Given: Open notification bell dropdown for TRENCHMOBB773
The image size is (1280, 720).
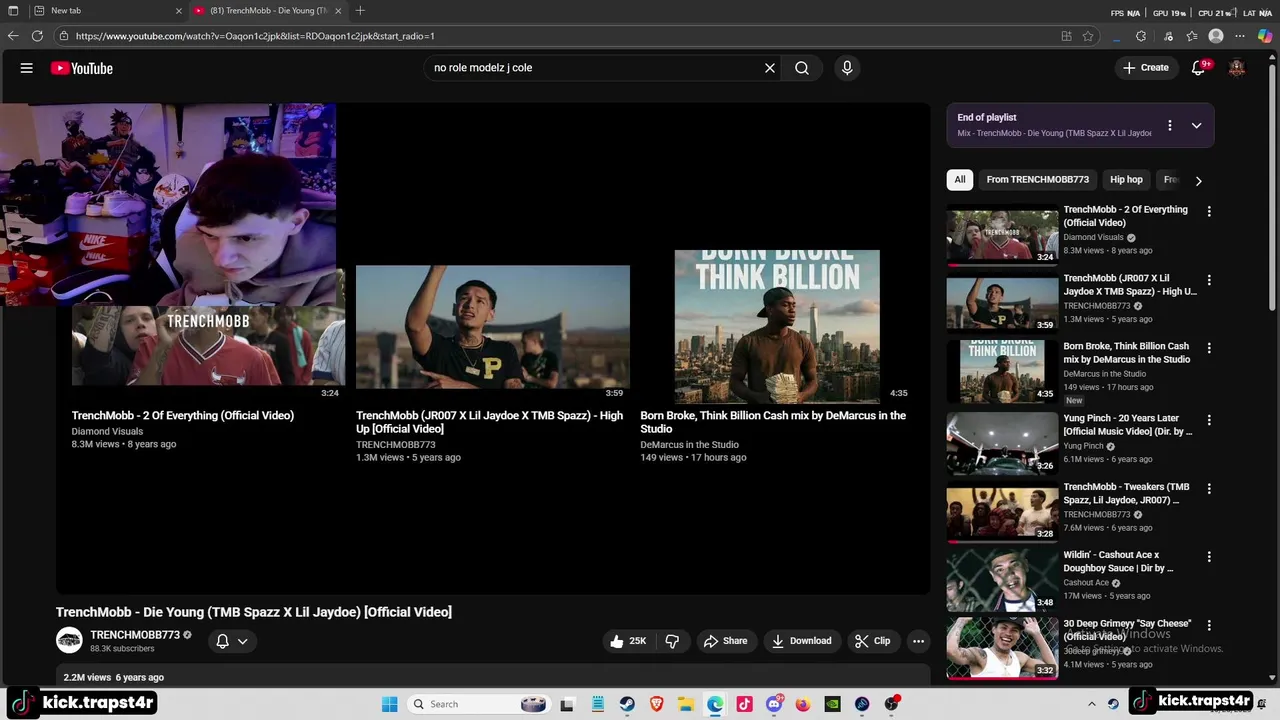Looking at the screenshot, I should pos(232,641).
